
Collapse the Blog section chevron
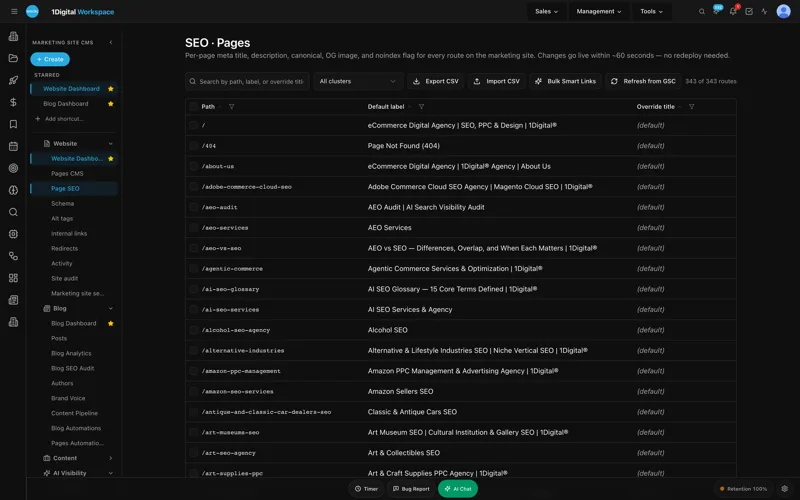point(111,308)
